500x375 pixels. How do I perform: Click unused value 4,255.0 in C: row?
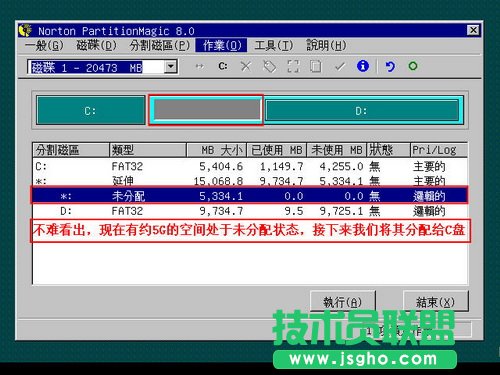(341, 166)
